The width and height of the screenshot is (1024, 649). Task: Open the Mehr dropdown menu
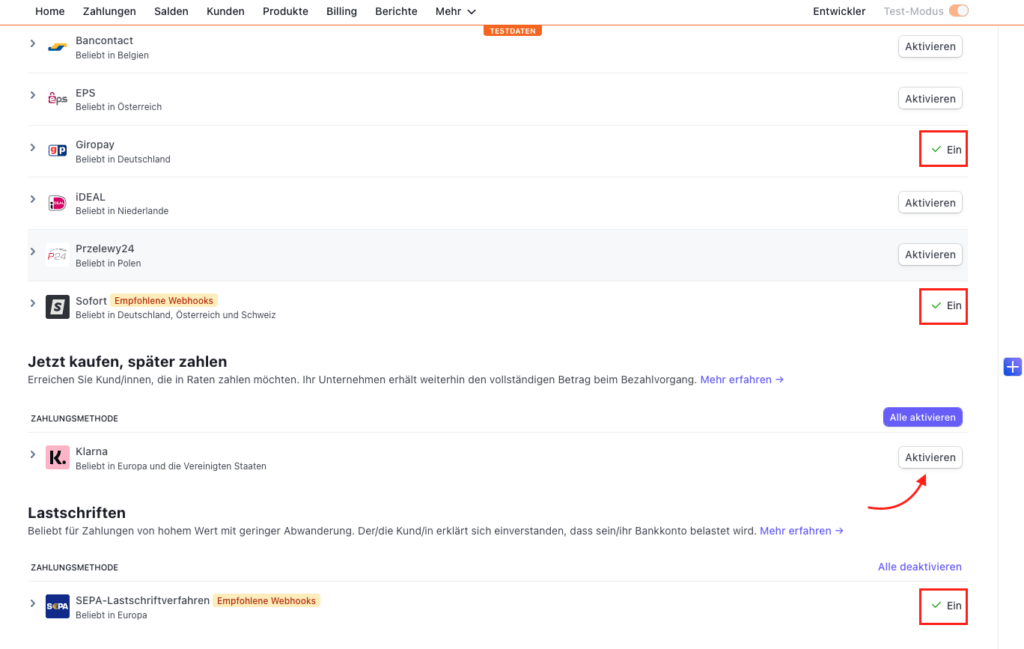pyautogui.click(x=455, y=11)
